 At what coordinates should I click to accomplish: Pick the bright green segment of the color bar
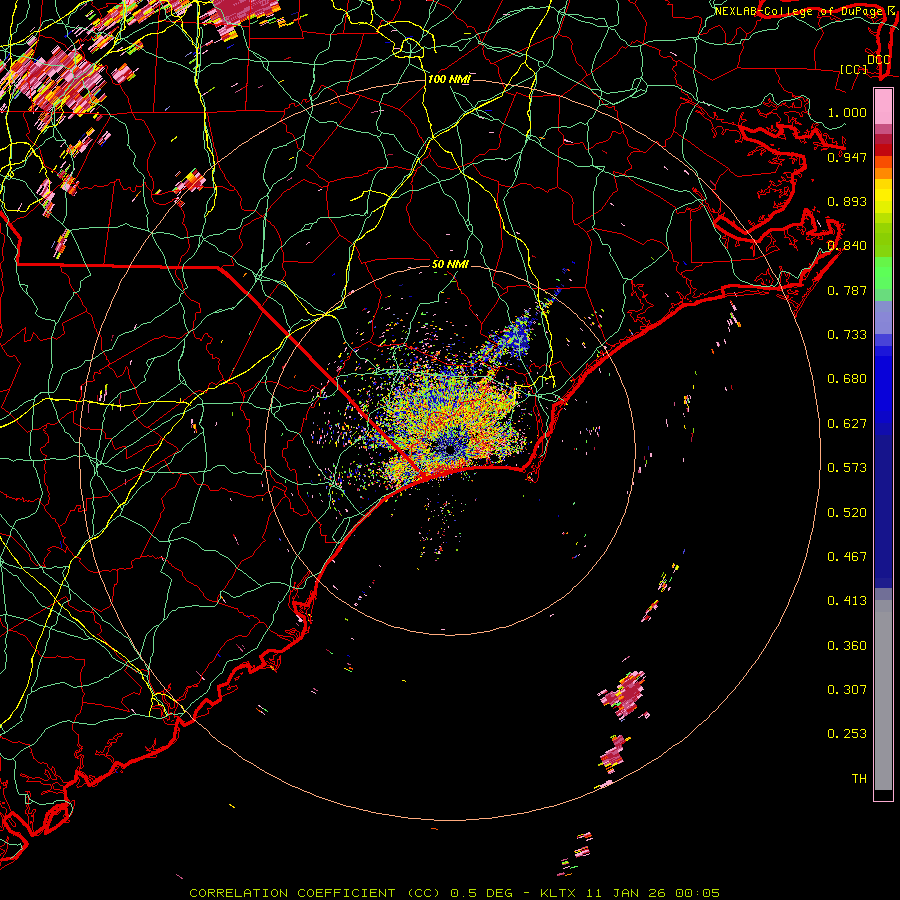coord(883,273)
